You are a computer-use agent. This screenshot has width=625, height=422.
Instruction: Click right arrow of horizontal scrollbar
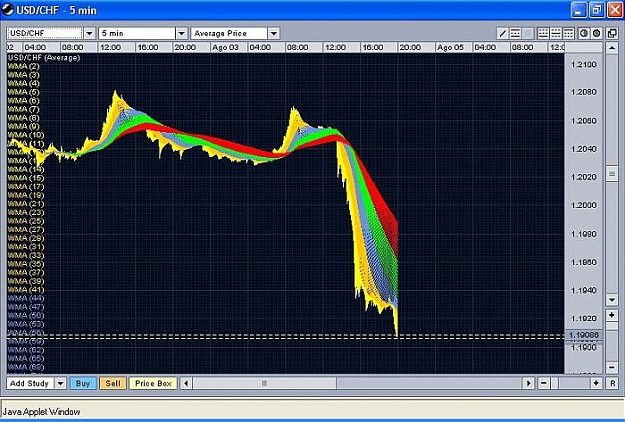pyautogui.click(x=529, y=383)
